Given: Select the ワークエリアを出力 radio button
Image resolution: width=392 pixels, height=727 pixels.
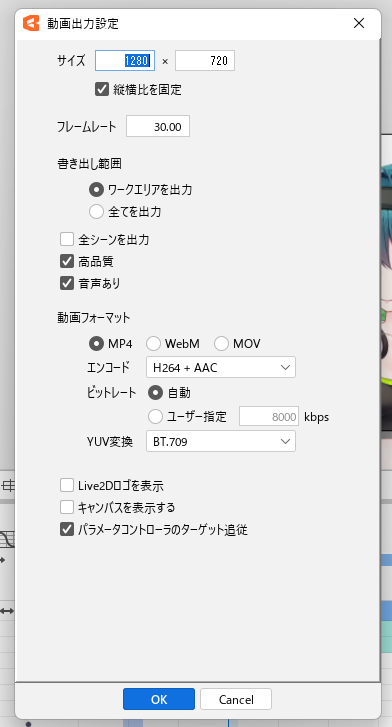Looking at the screenshot, I should click(96, 189).
